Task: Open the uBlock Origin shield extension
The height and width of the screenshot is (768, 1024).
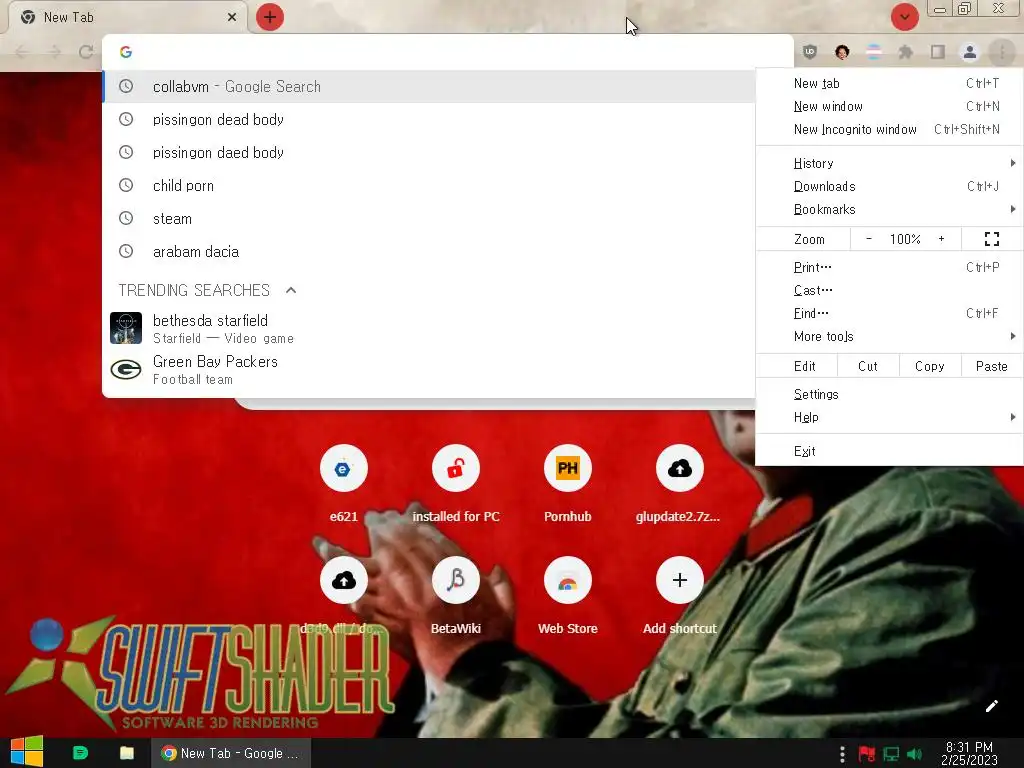Action: point(810,52)
